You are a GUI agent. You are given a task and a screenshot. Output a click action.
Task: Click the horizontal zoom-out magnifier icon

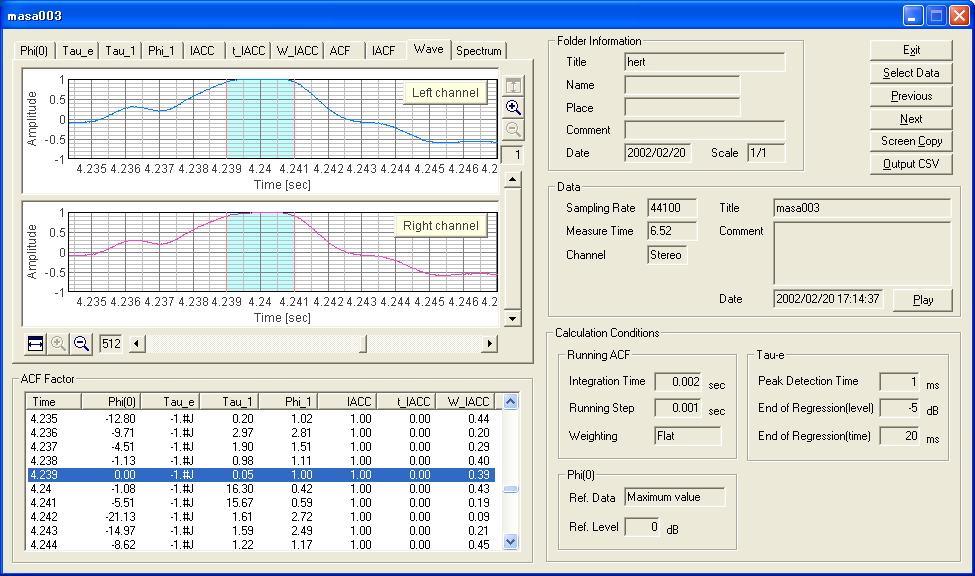(x=82, y=344)
